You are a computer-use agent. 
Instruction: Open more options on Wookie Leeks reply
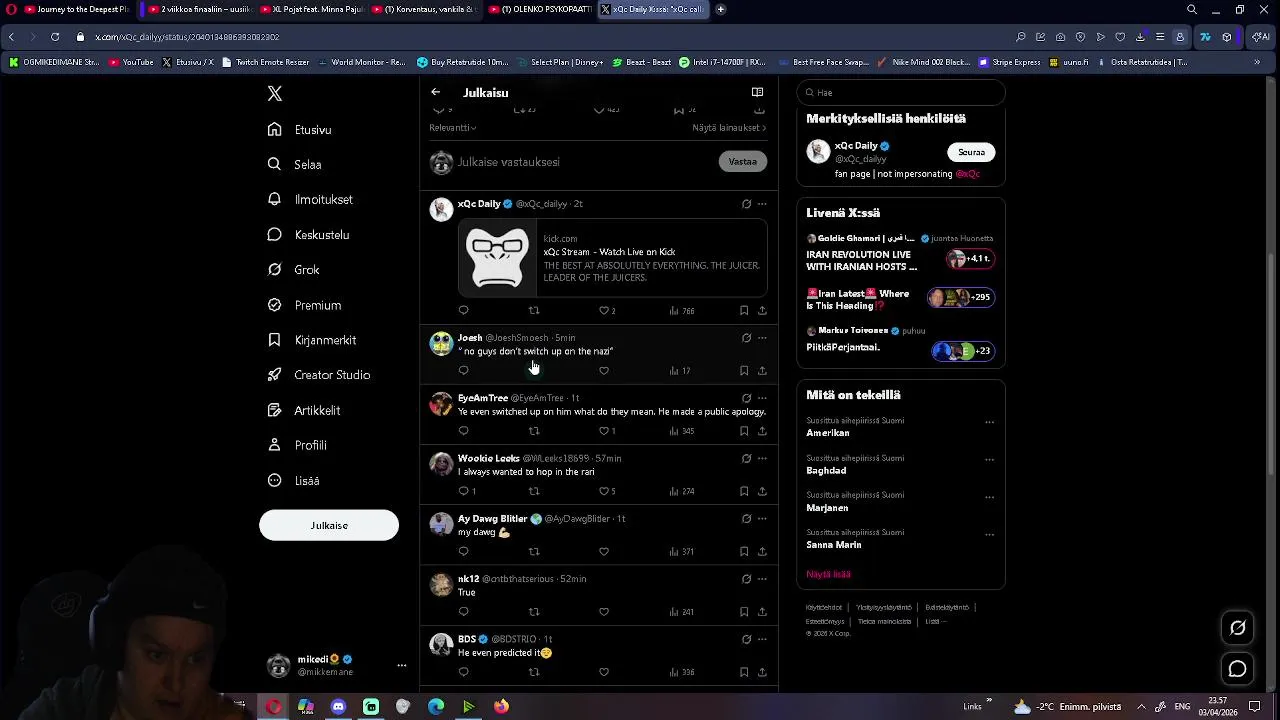[x=762, y=458]
